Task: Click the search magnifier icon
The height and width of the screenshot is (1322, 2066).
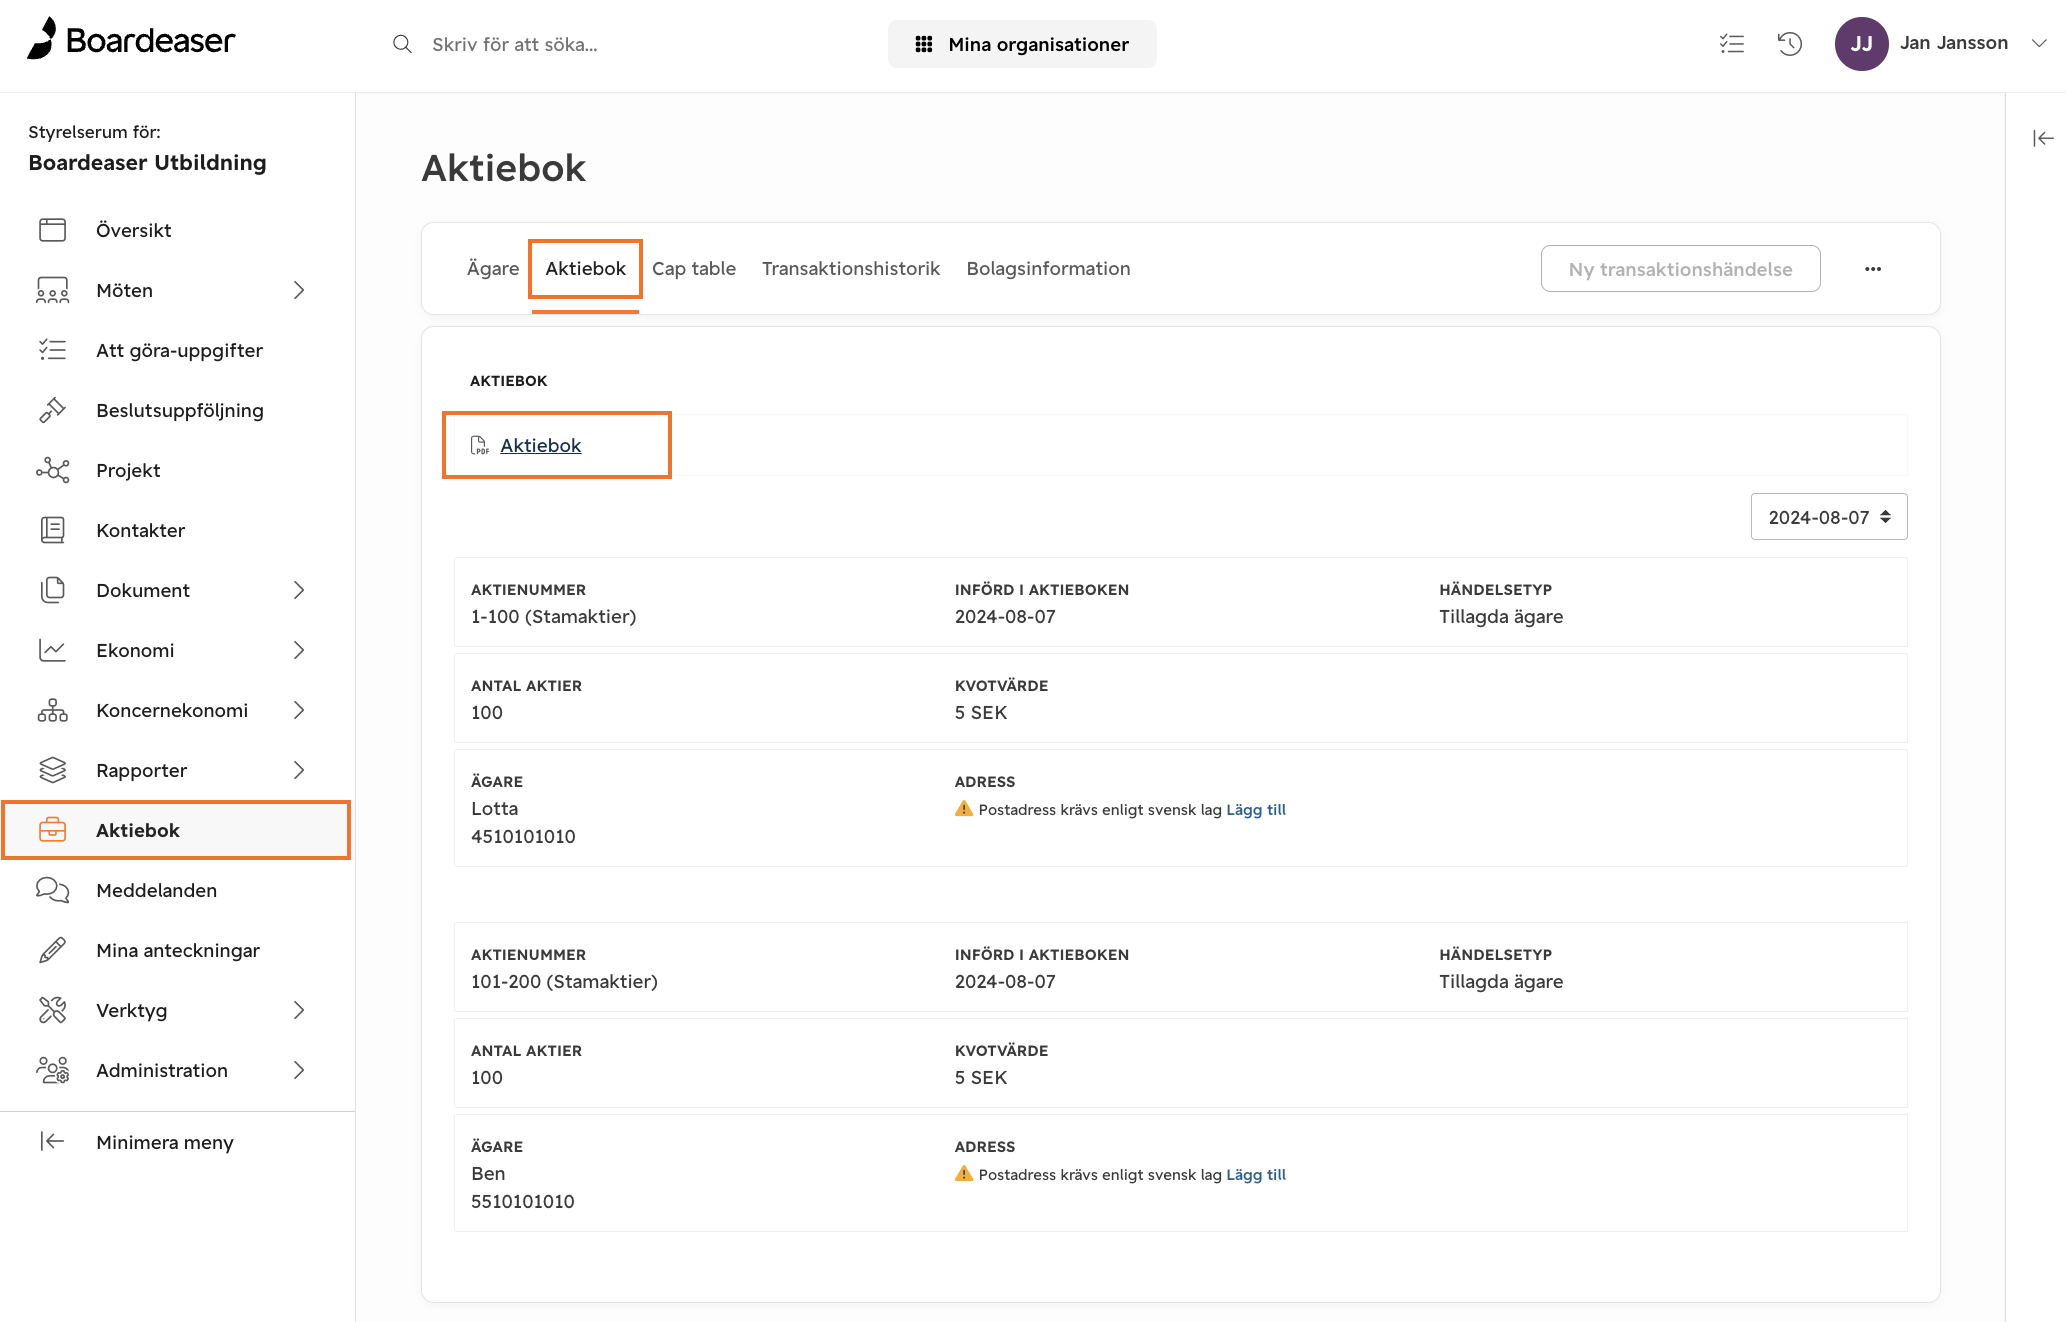Action: pos(402,44)
